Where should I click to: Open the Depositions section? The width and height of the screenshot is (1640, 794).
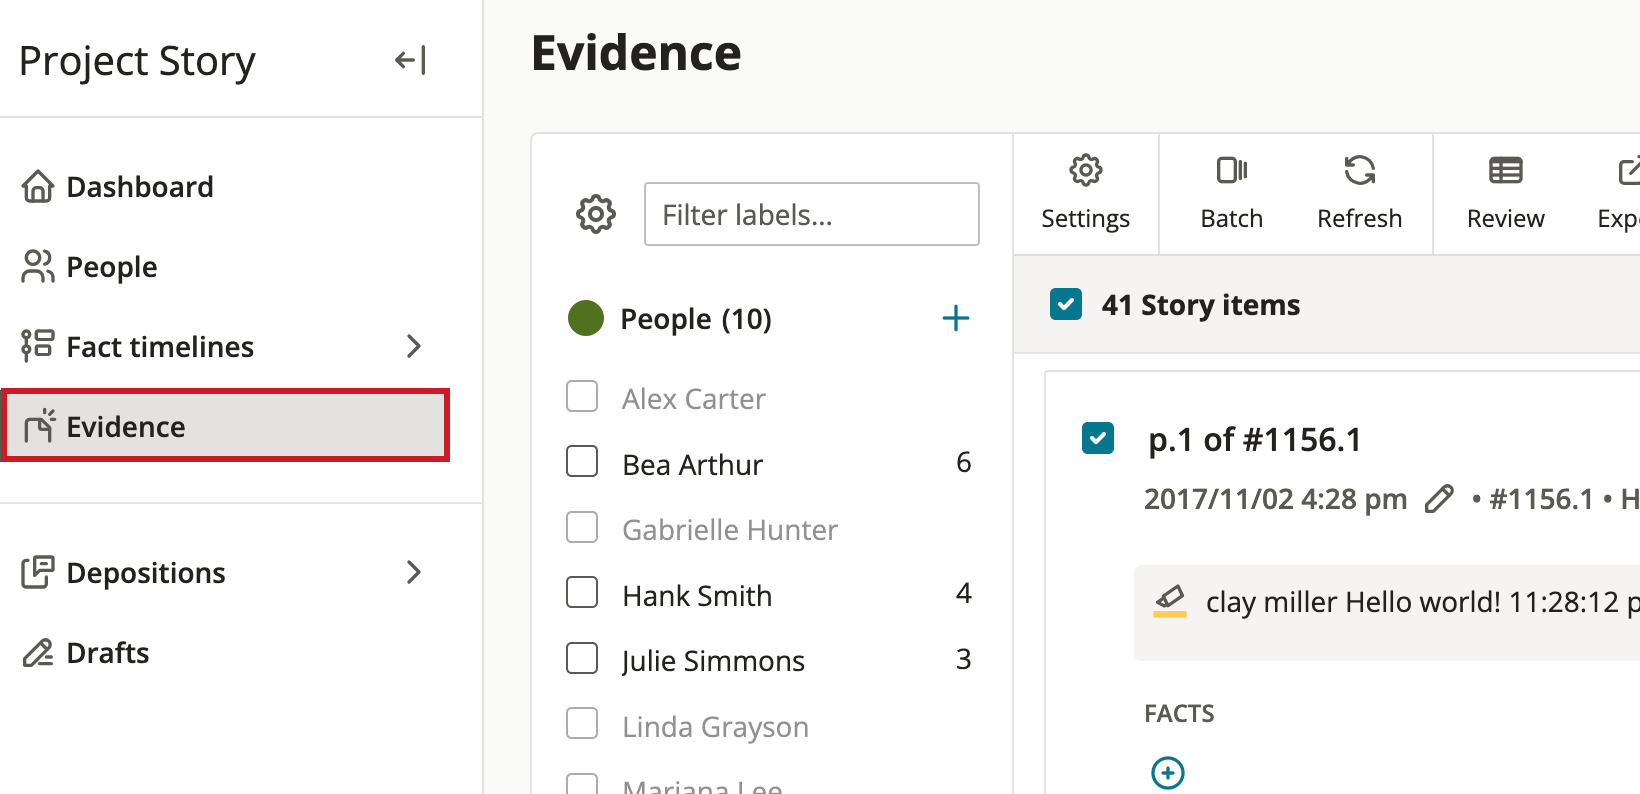[146, 573]
